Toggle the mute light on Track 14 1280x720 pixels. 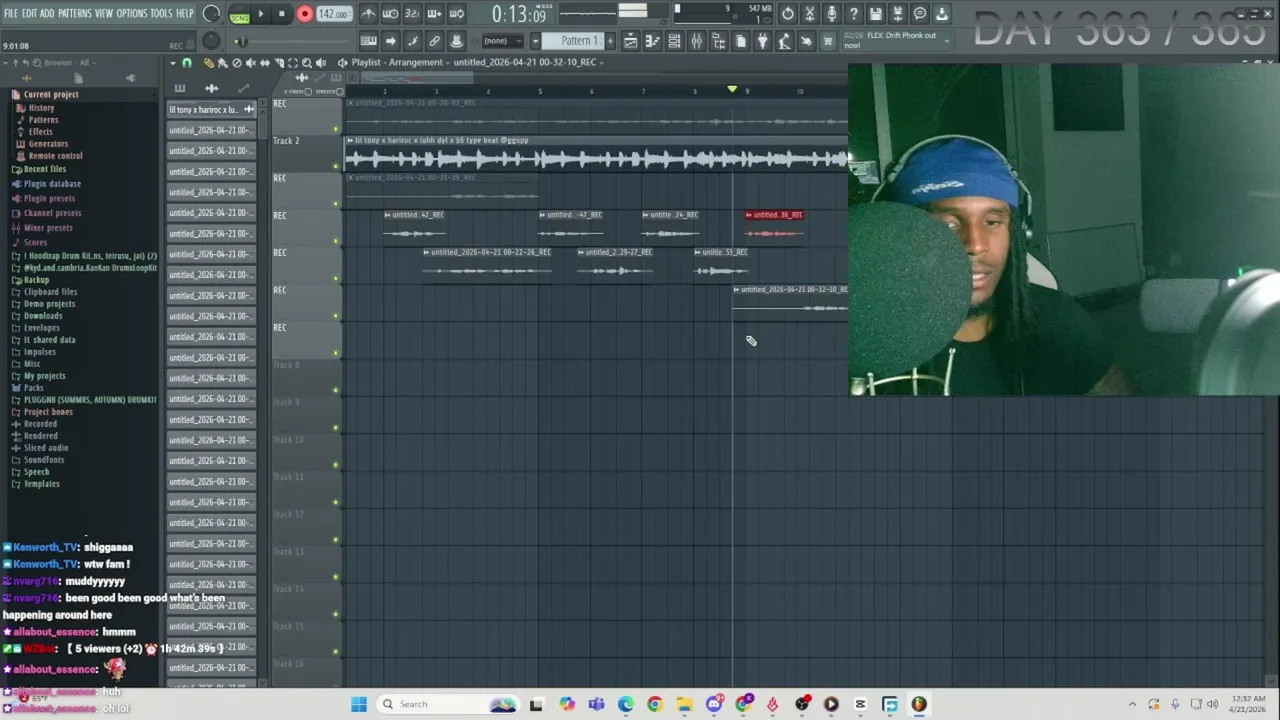click(336, 615)
